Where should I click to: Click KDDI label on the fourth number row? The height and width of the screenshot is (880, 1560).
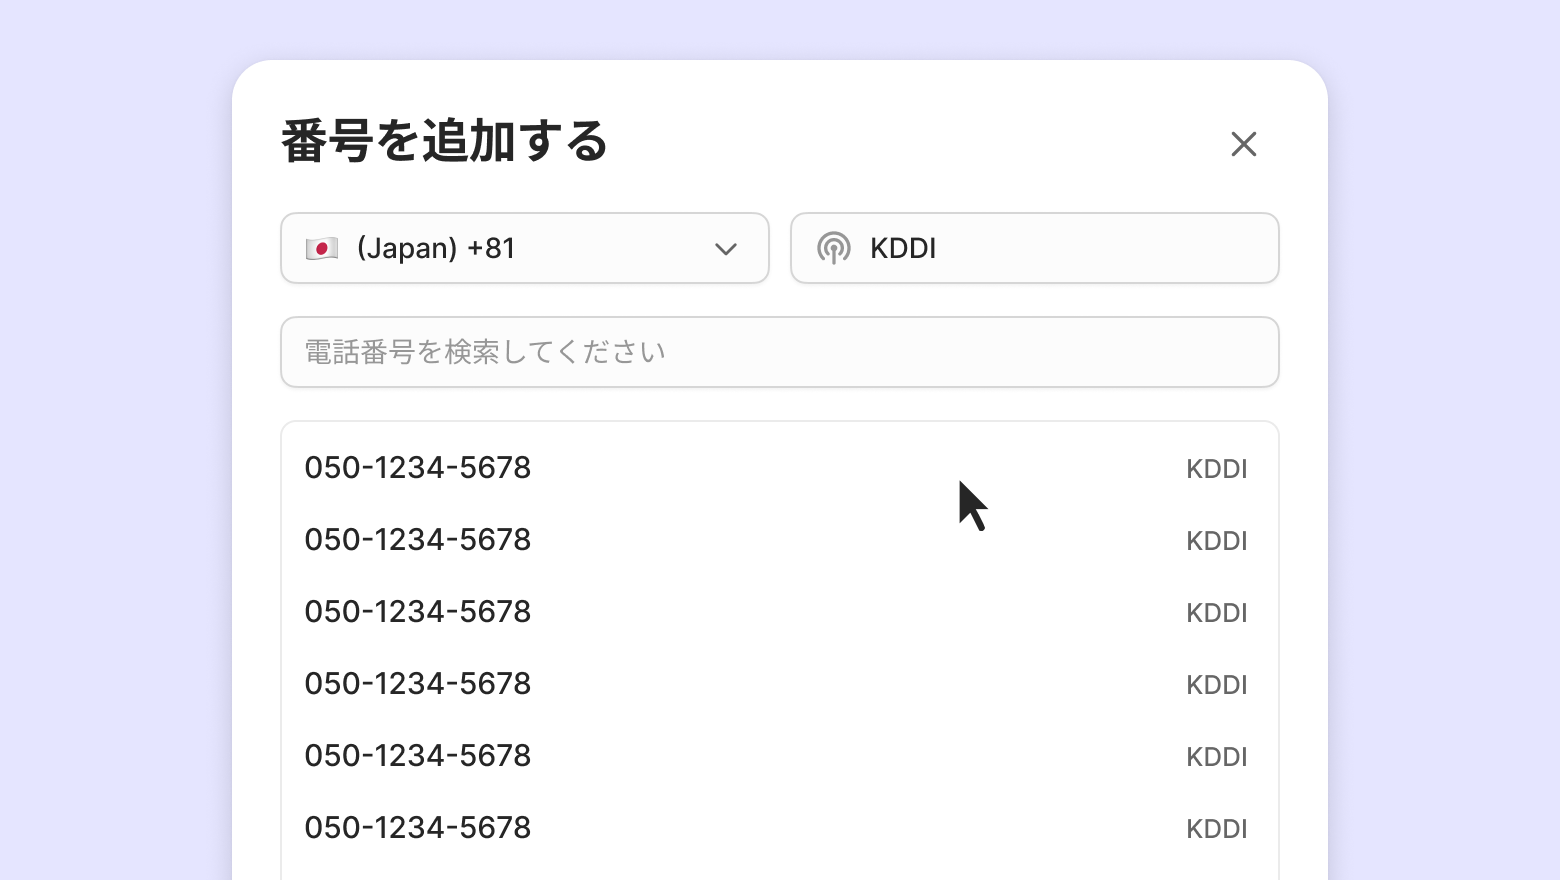pyautogui.click(x=1216, y=685)
